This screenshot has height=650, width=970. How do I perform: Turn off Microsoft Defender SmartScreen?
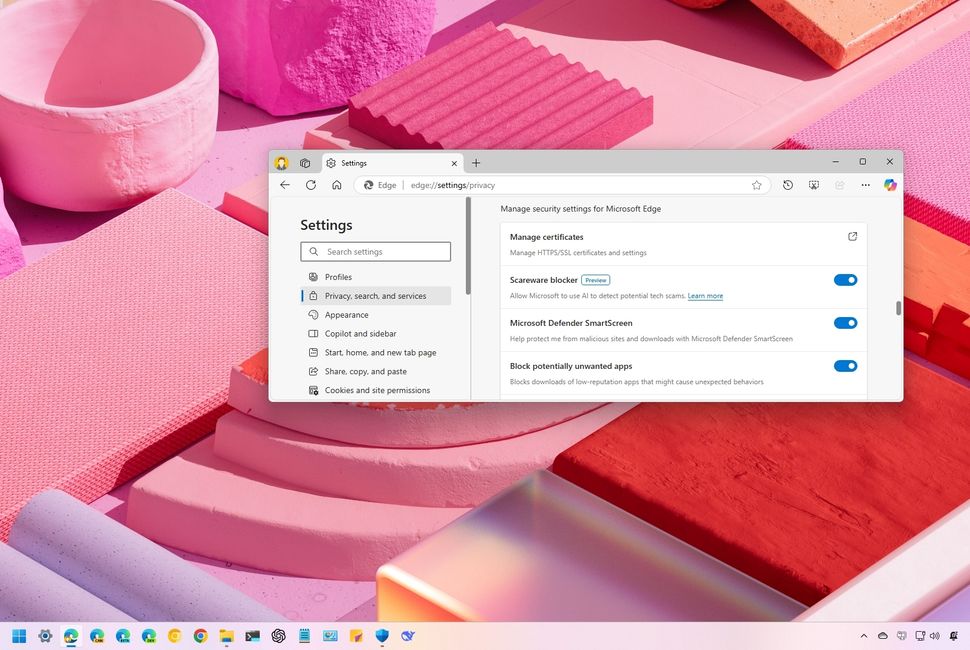coord(845,323)
